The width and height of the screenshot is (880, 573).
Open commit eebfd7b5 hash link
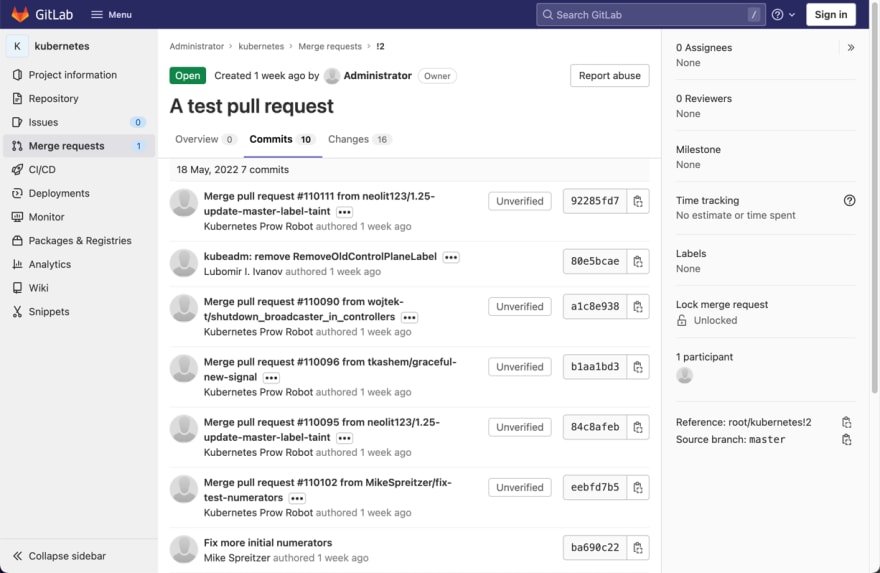point(595,487)
